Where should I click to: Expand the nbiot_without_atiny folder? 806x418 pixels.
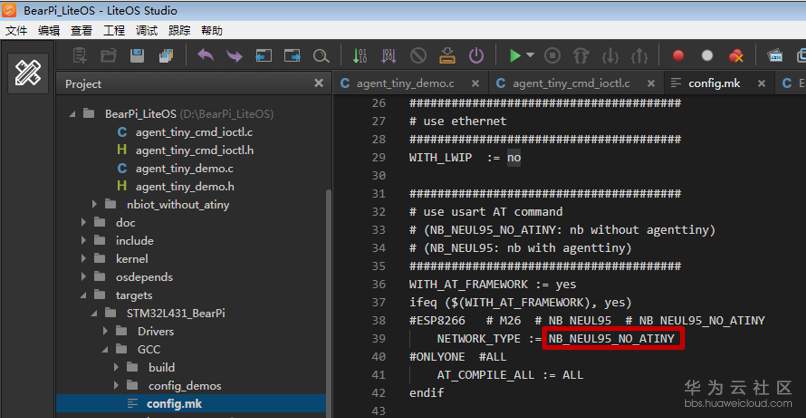(94, 205)
